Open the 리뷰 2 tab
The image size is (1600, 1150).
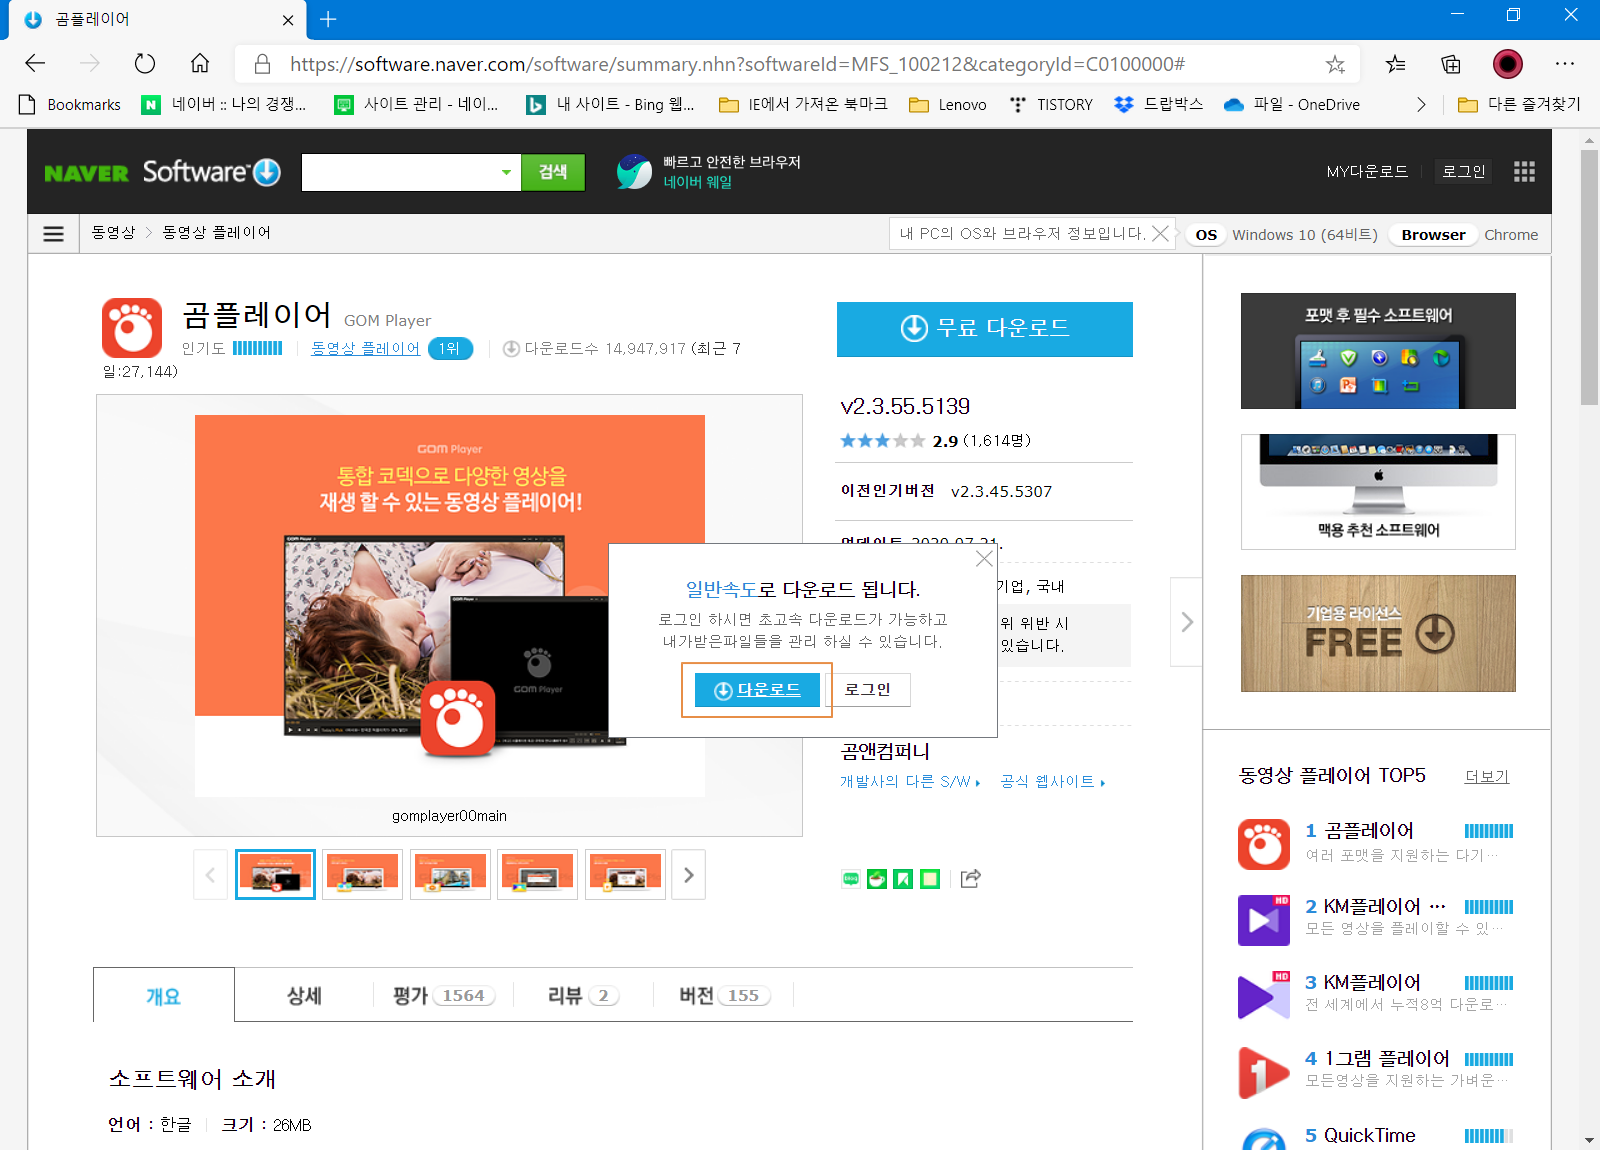click(x=583, y=996)
